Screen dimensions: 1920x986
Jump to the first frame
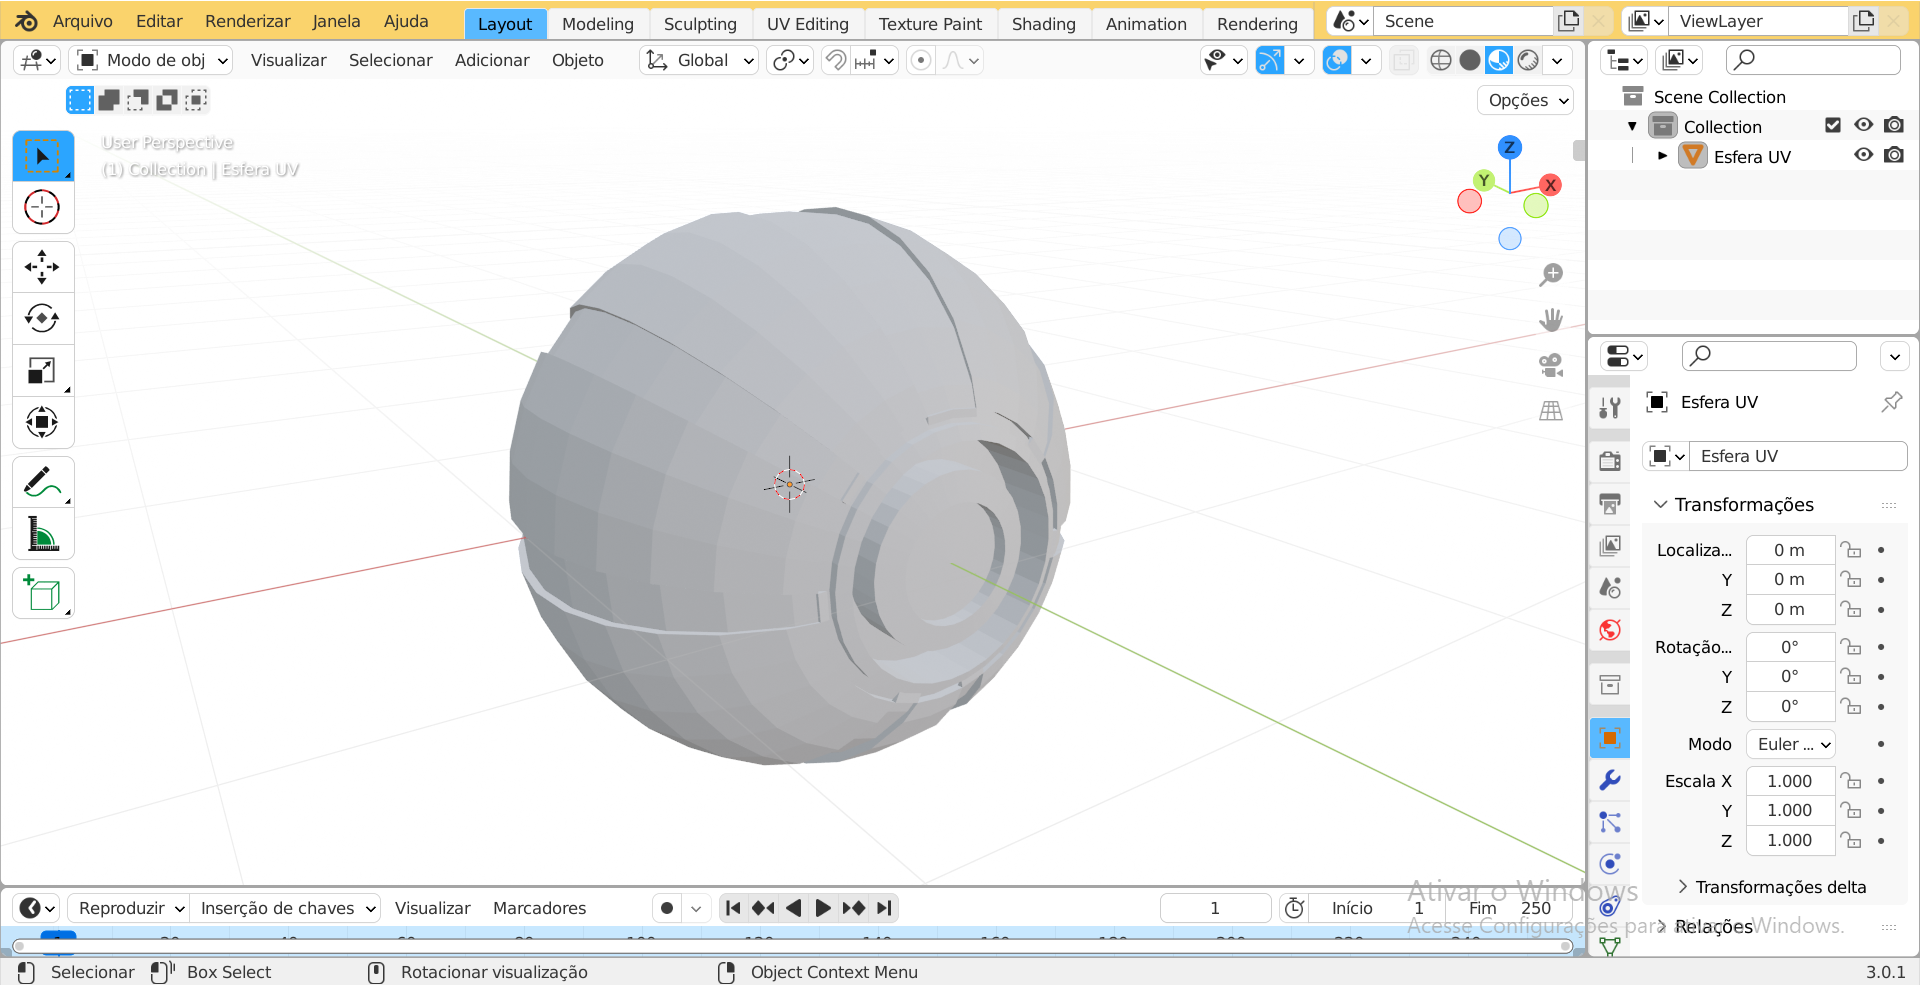tap(733, 908)
